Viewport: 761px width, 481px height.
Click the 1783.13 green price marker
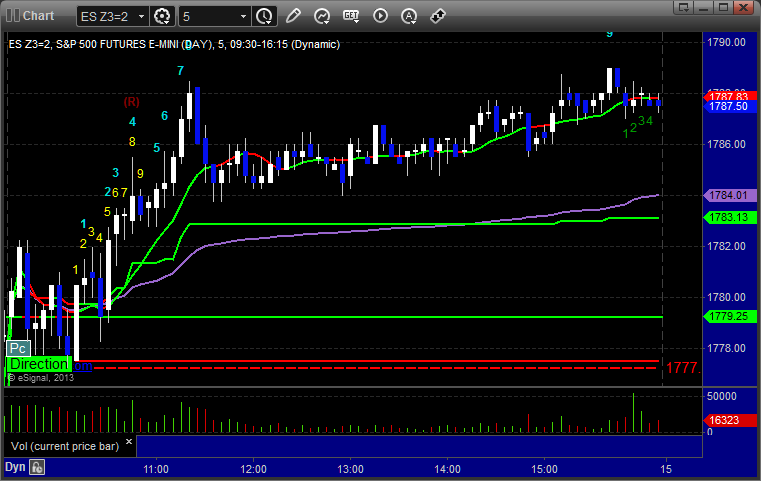click(729, 217)
